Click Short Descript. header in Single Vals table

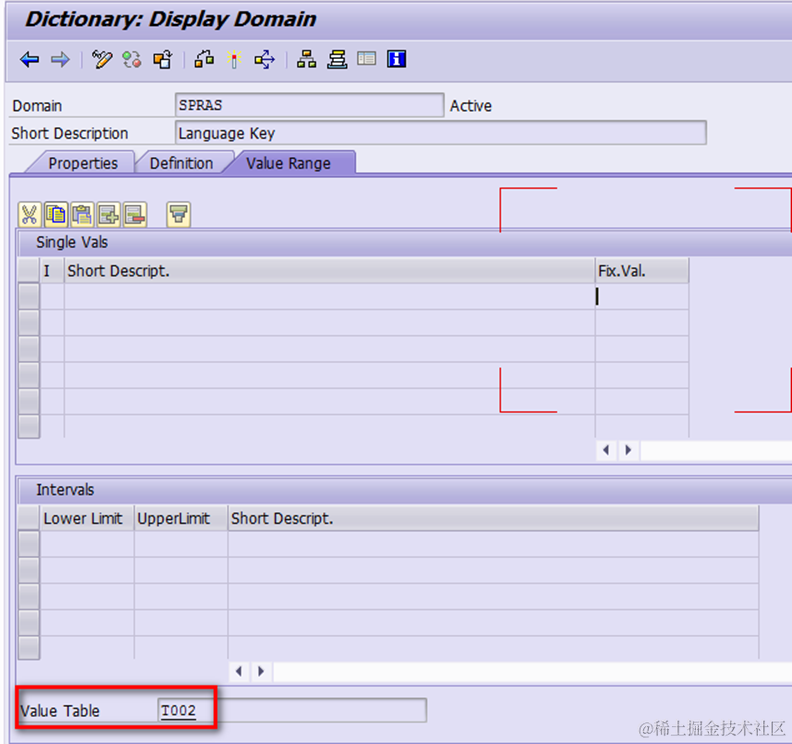329,271
